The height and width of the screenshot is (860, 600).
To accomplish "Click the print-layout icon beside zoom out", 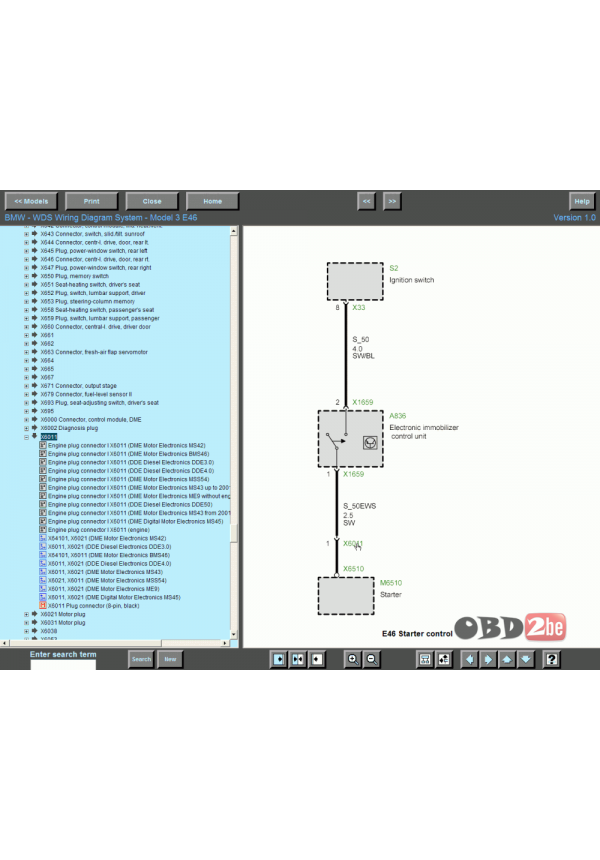I will [425, 659].
